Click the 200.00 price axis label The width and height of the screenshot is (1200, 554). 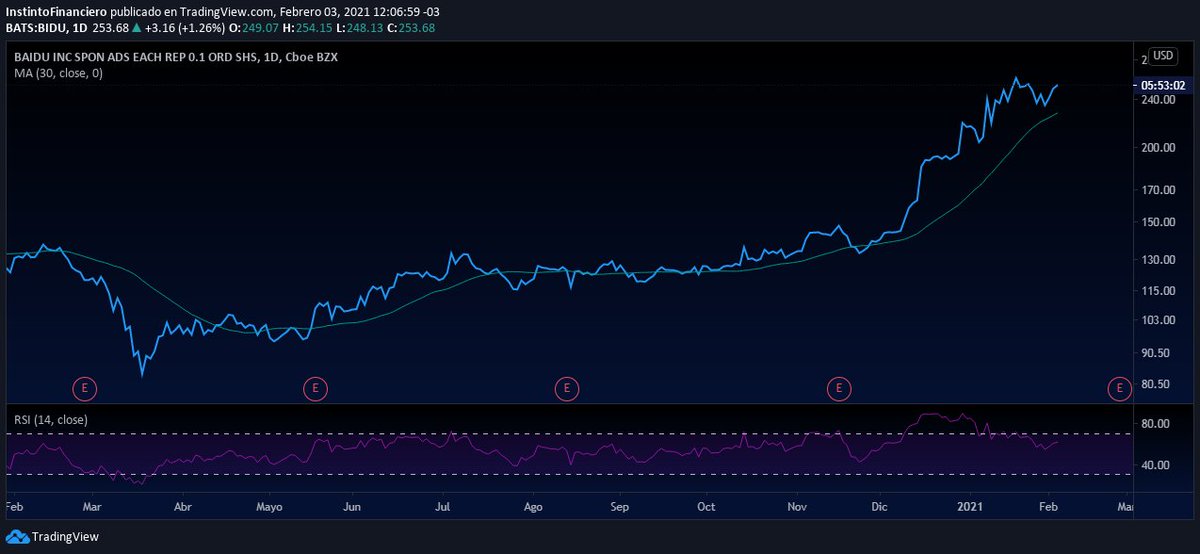pyautogui.click(x=1157, y=147)
